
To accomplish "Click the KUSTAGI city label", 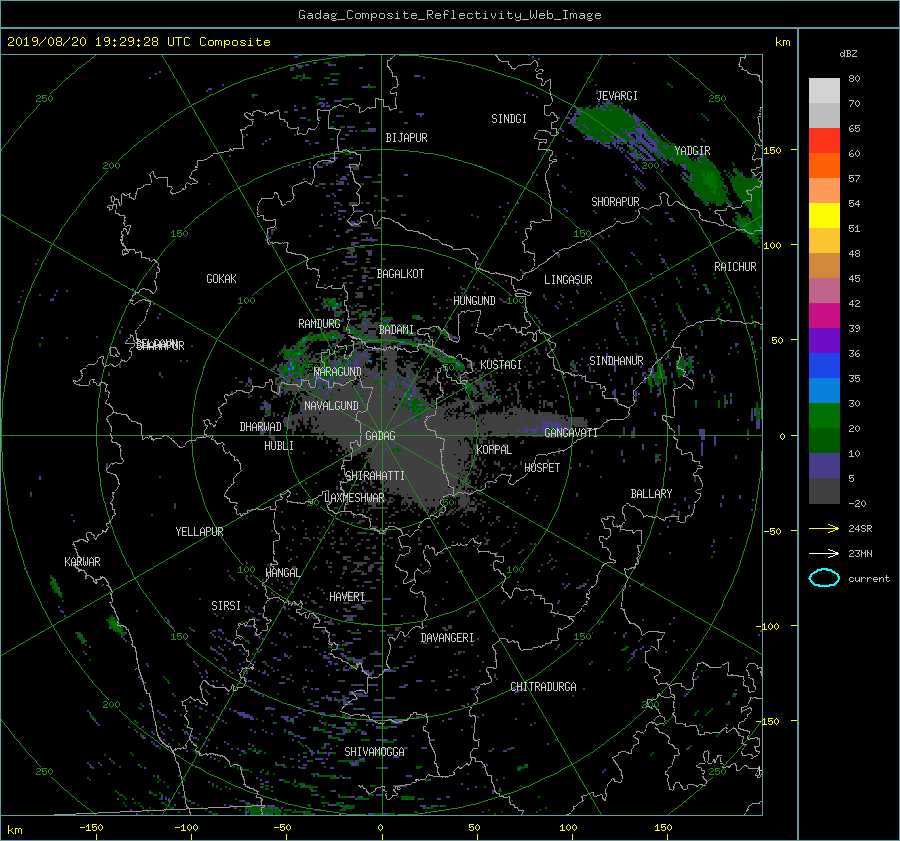I will (x=501, y=365).
